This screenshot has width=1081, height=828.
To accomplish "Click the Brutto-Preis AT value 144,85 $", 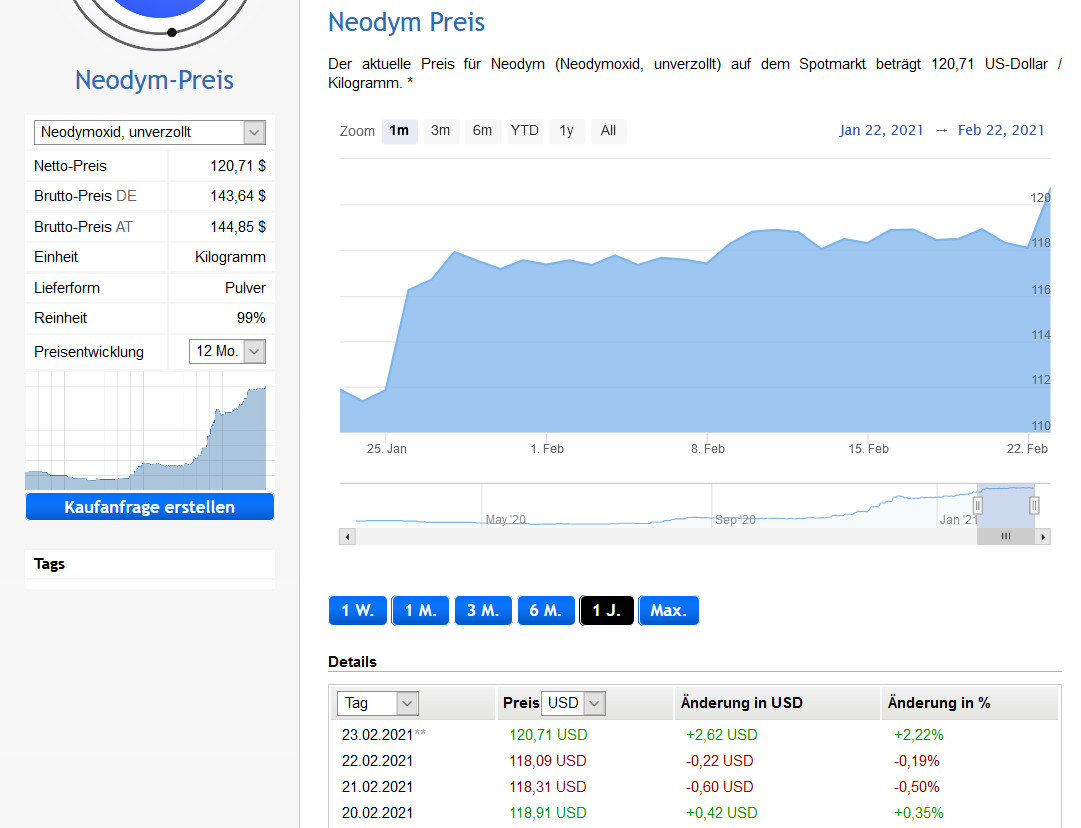I will (x=238, y=227).
